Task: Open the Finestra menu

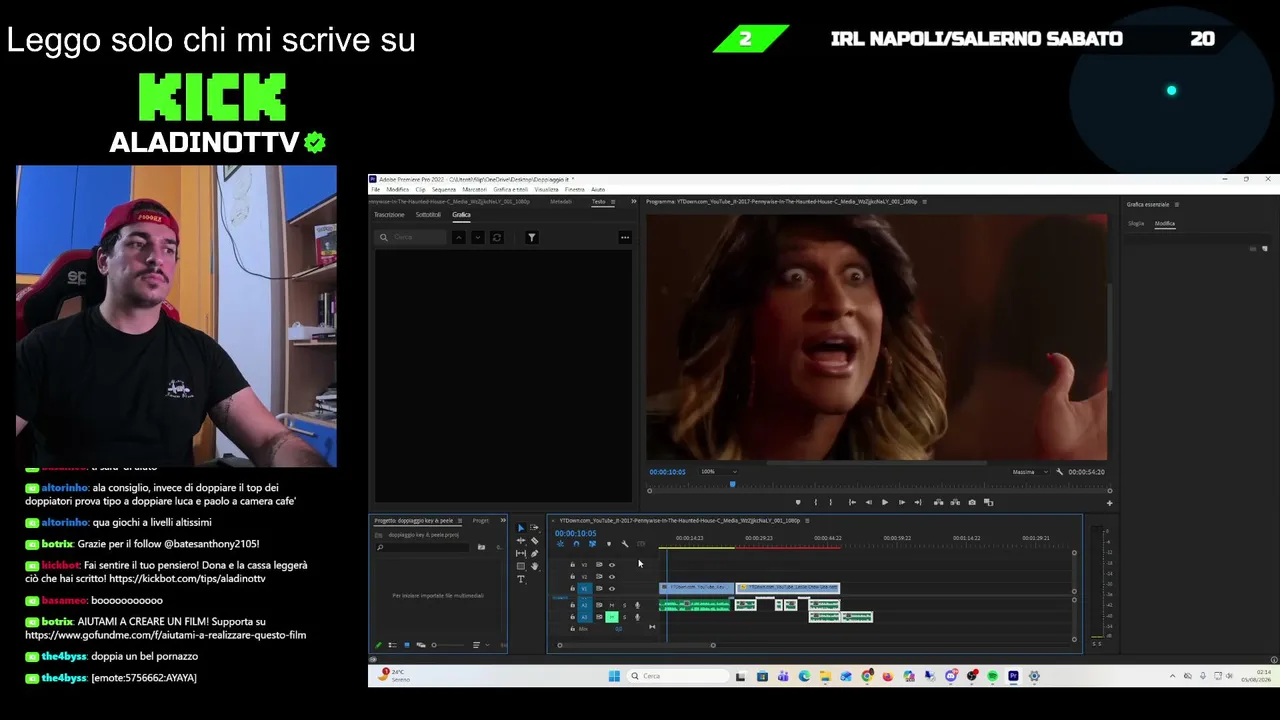Action: point(575,189)
